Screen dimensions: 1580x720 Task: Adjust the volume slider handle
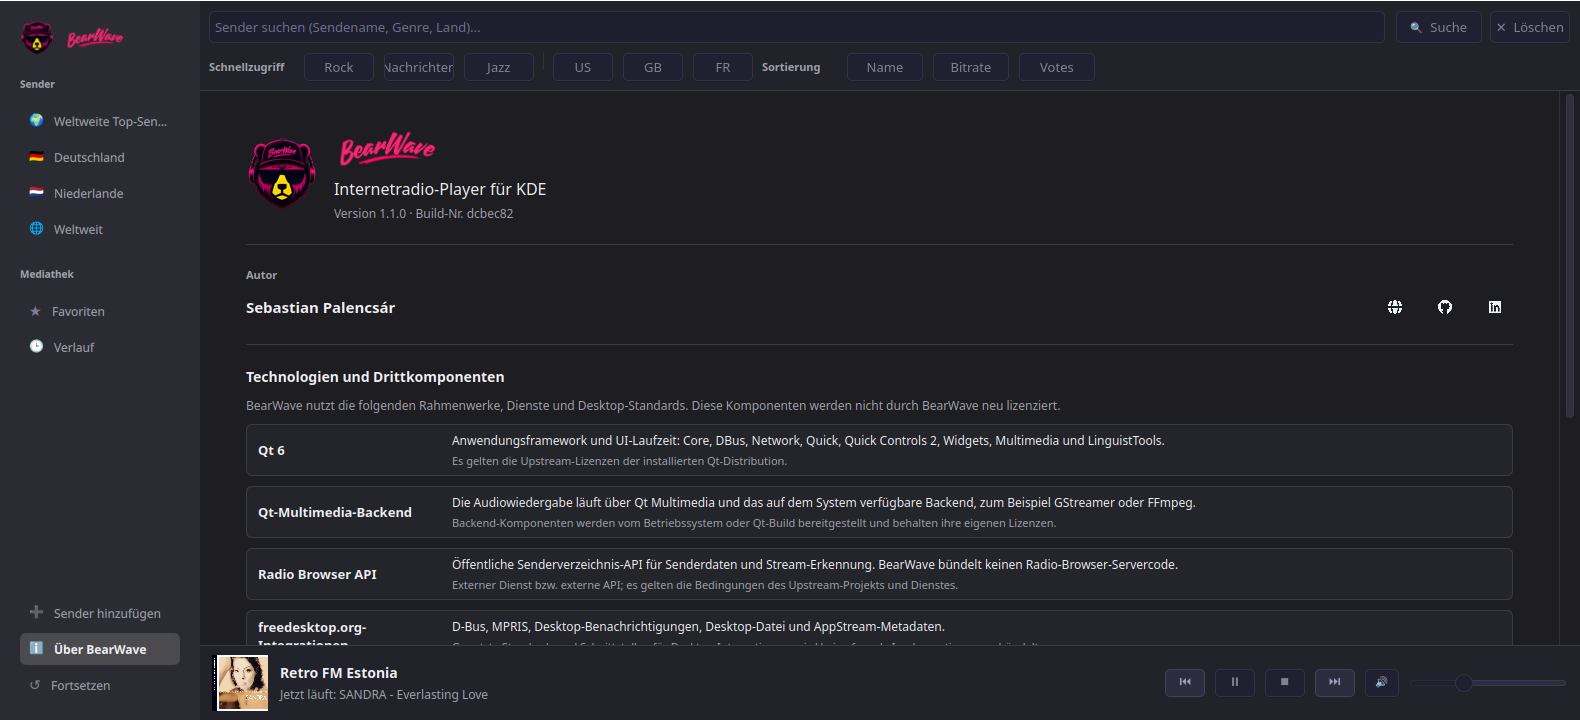1464,683
